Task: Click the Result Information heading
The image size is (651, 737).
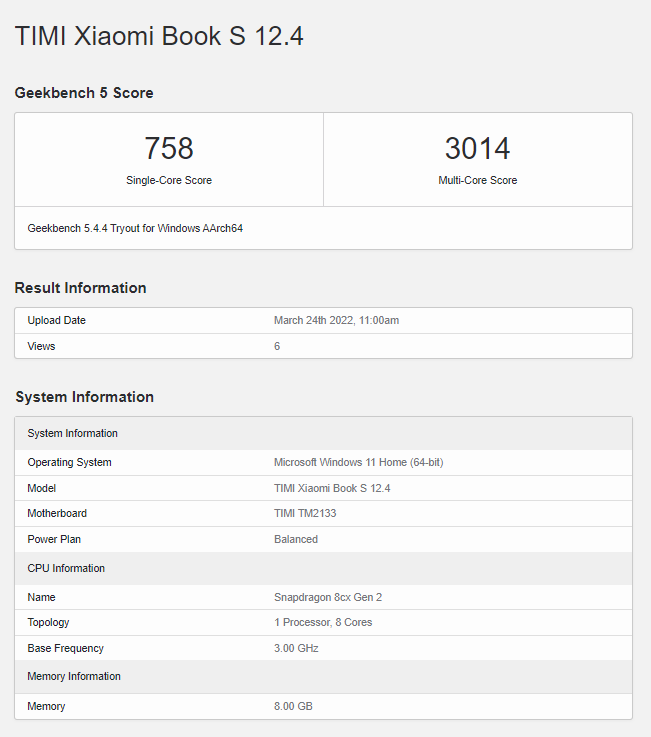Action: [80, 288]
